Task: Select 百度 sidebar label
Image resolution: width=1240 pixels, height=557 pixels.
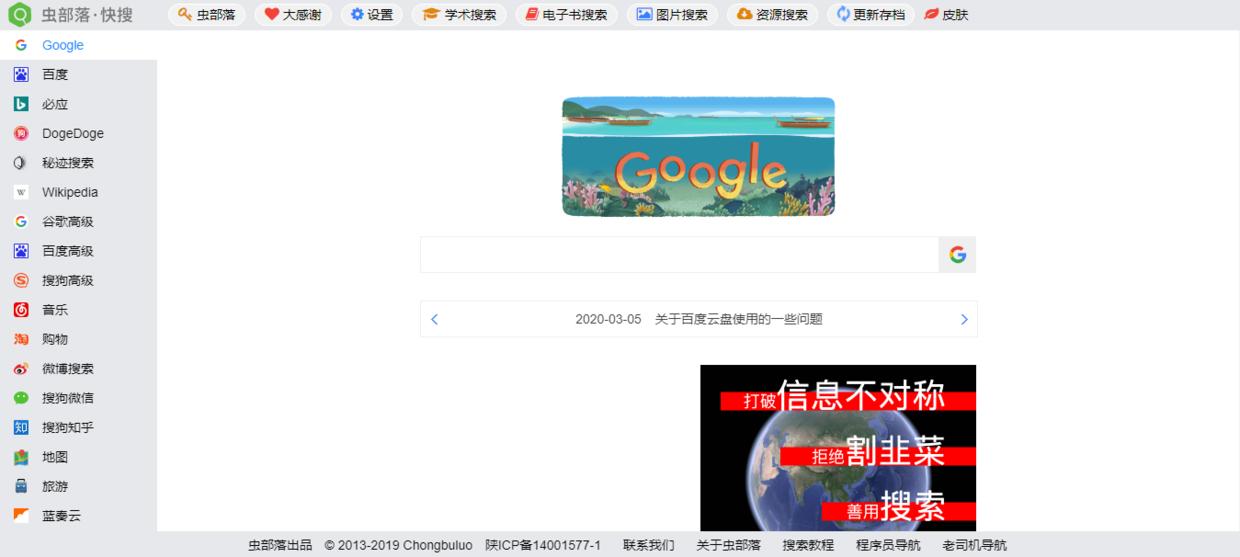Action: coord(55,74)
